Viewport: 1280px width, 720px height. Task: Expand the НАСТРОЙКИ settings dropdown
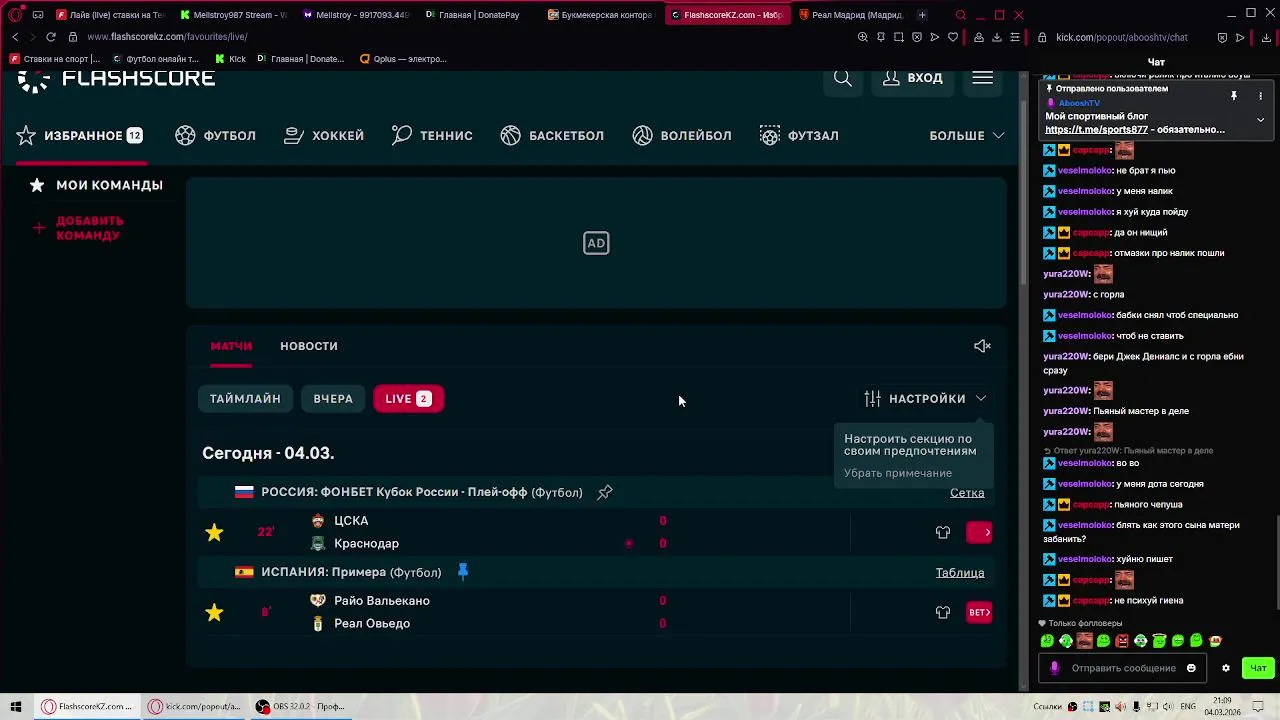(x=925, y=399)
